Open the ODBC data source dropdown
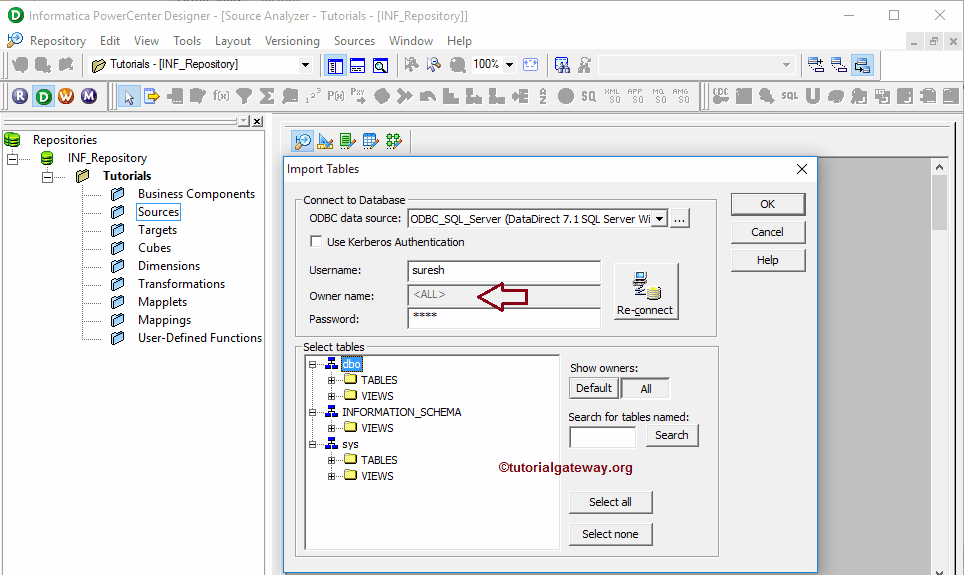 click(659, 219)
